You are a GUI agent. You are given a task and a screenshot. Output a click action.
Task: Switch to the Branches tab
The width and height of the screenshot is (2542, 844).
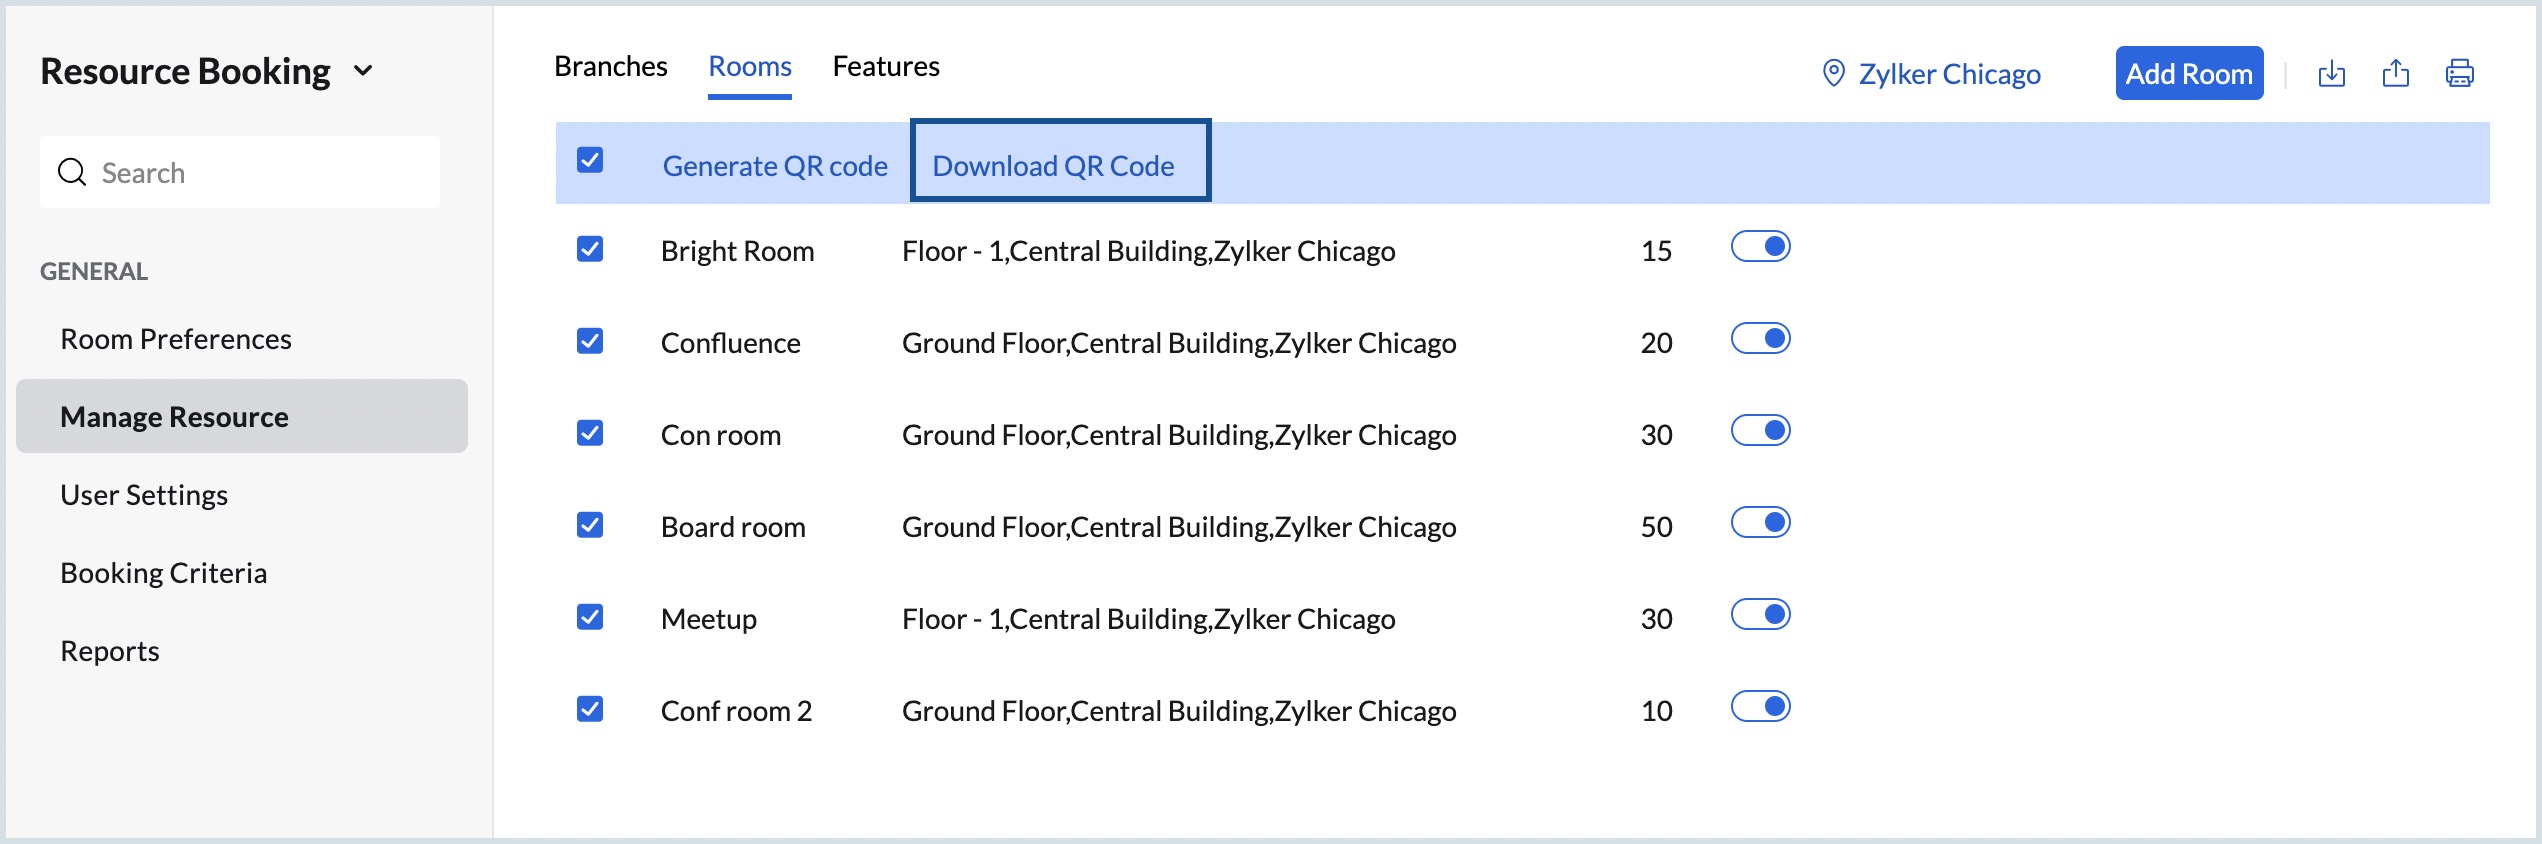click(x=610, y=66)
